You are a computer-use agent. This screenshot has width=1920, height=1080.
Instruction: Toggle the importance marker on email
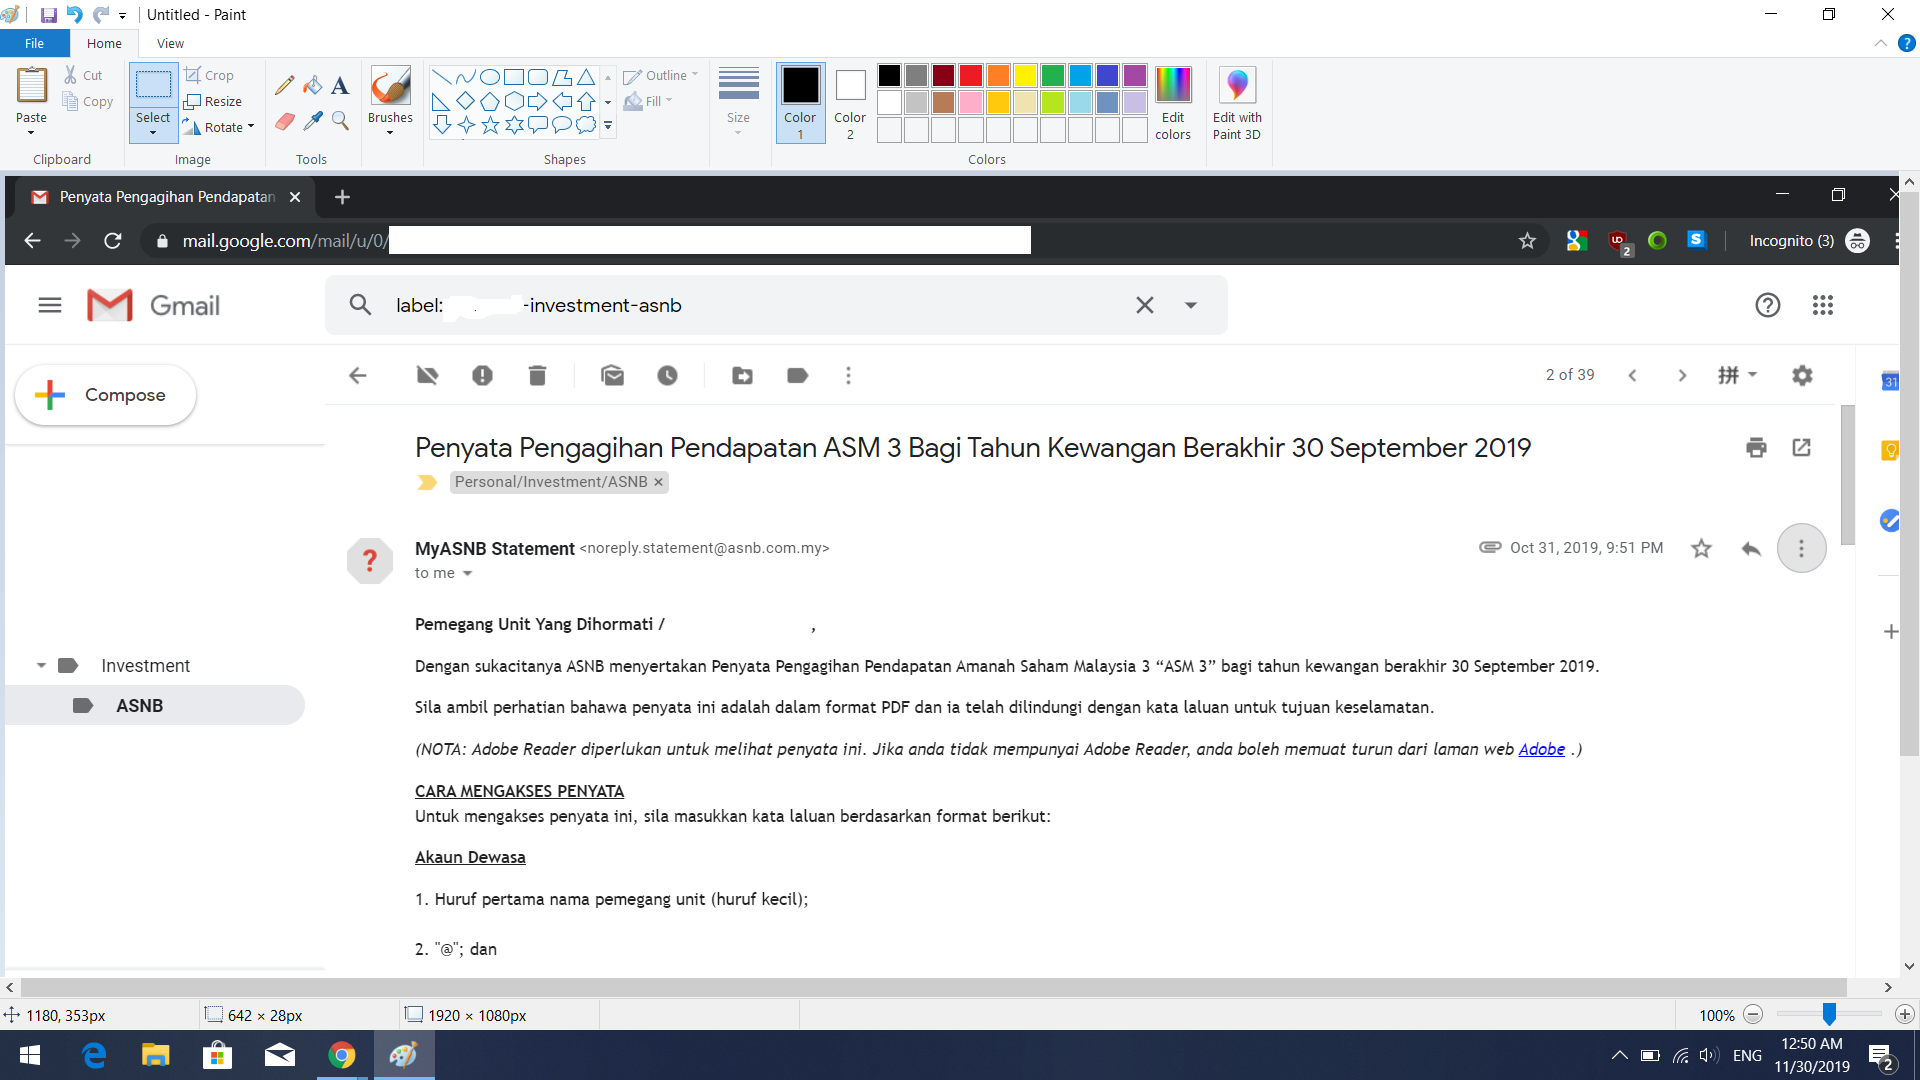click(427, 483)
